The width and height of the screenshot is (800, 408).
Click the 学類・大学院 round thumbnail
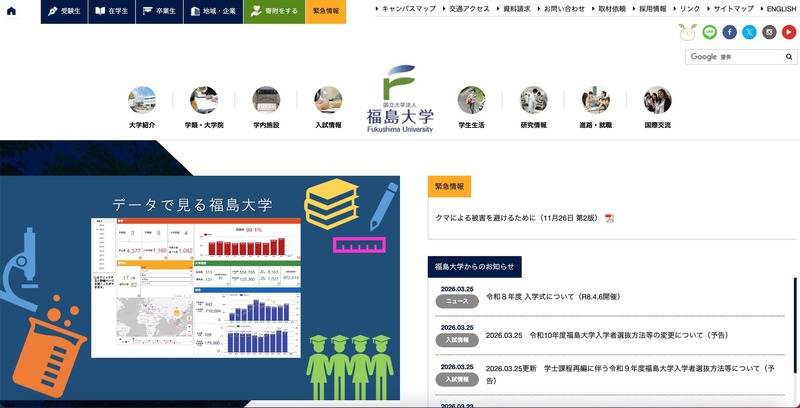[x=204, y=100]
